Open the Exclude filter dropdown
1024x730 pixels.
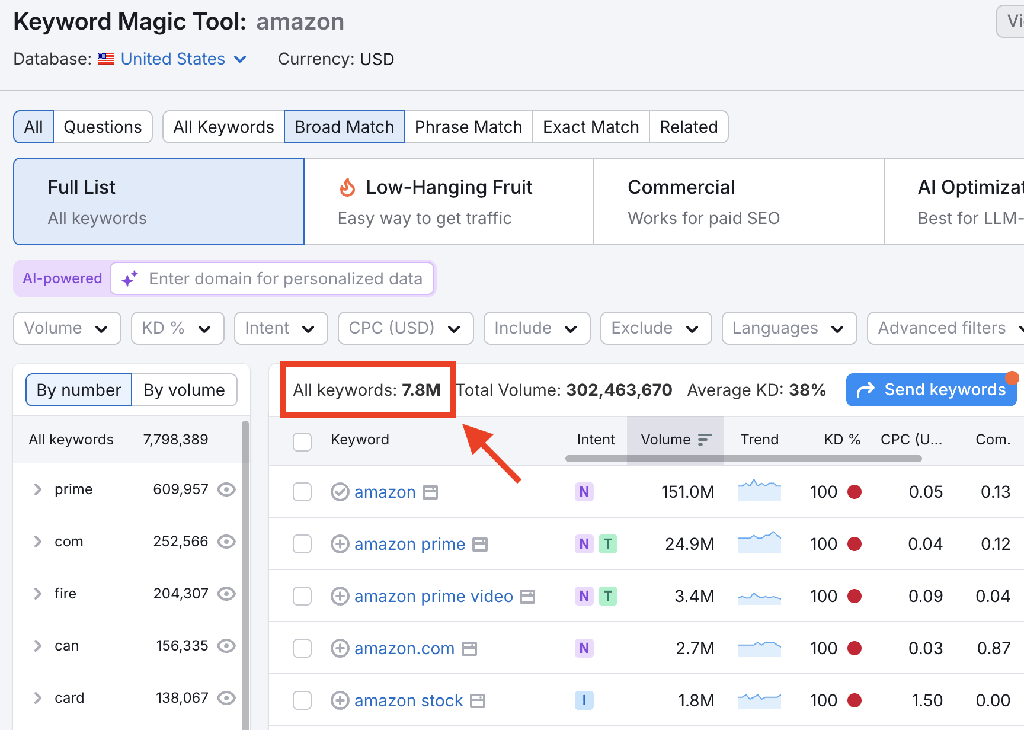pos(656,328)
